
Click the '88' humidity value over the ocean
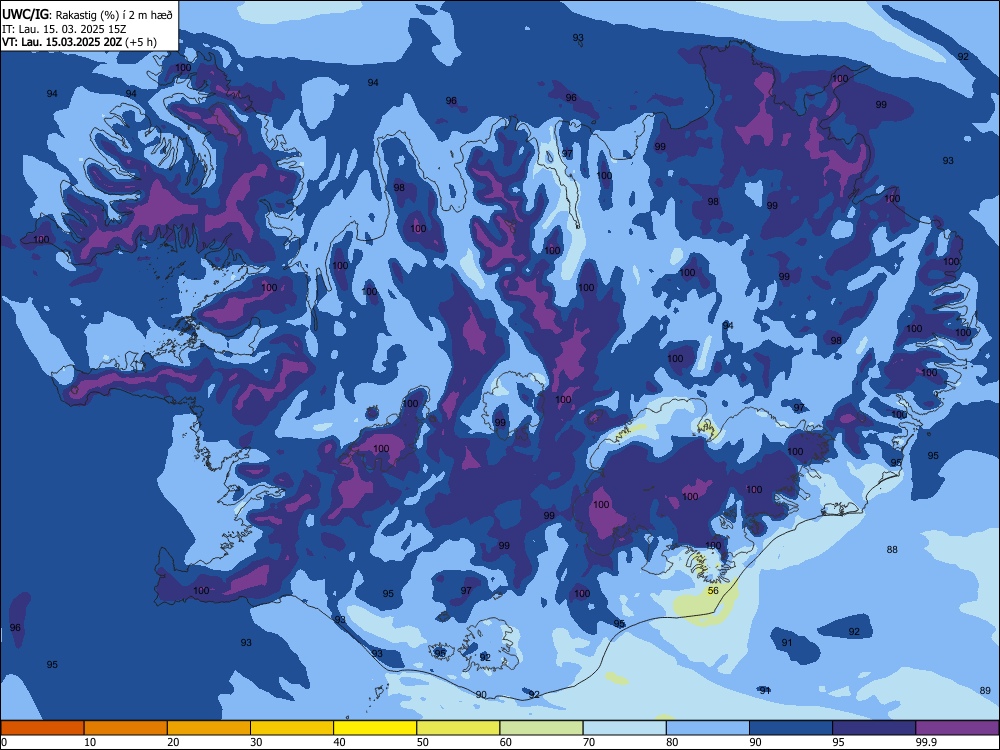click(892, 549)
